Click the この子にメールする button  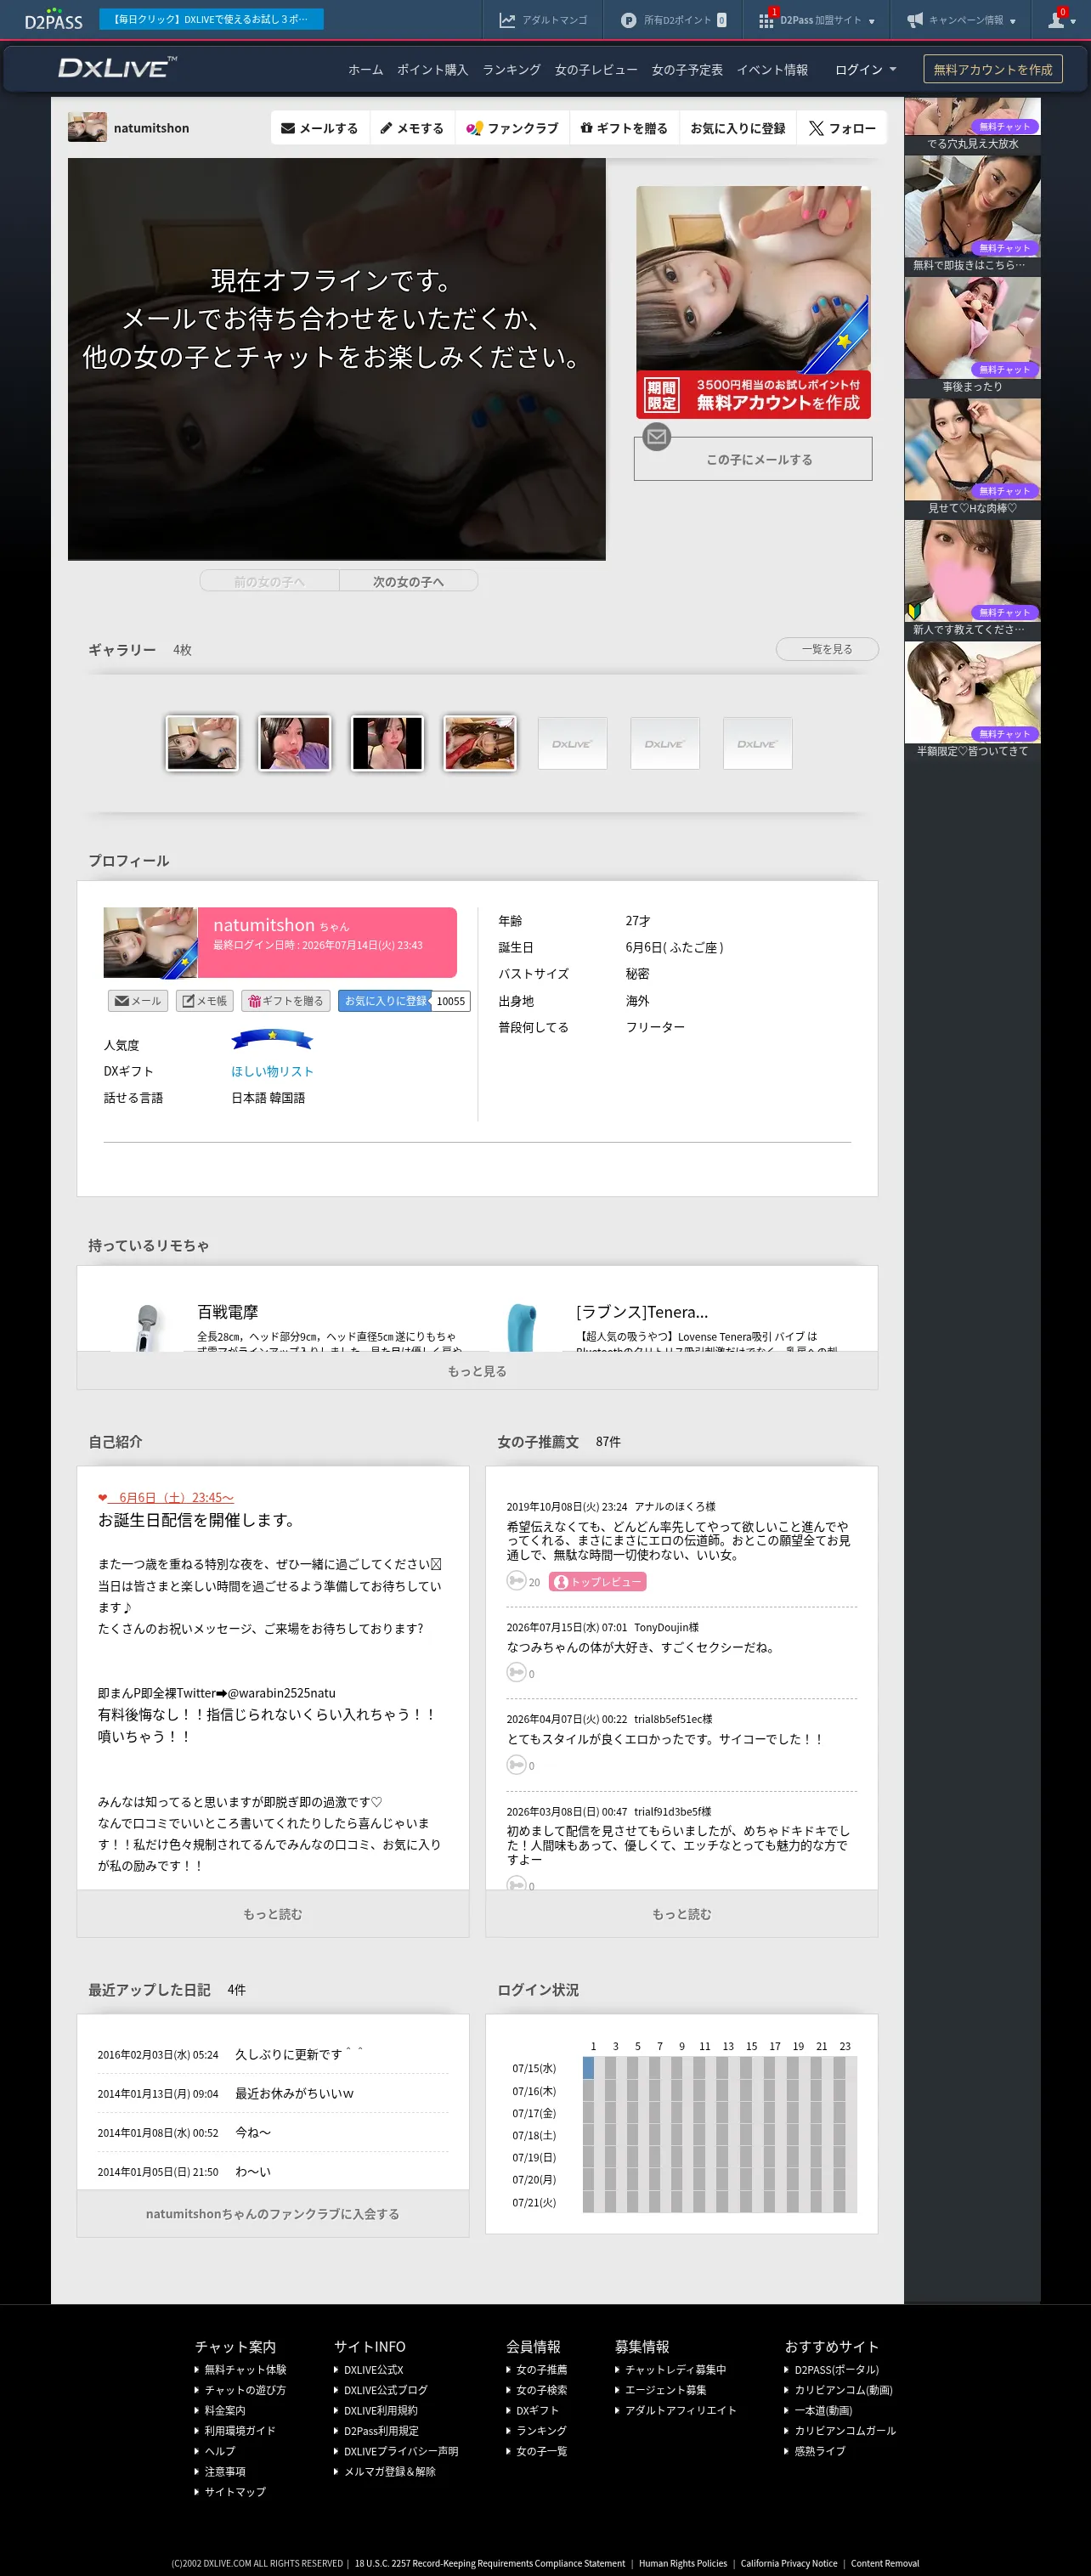click(x=753, y=459)
